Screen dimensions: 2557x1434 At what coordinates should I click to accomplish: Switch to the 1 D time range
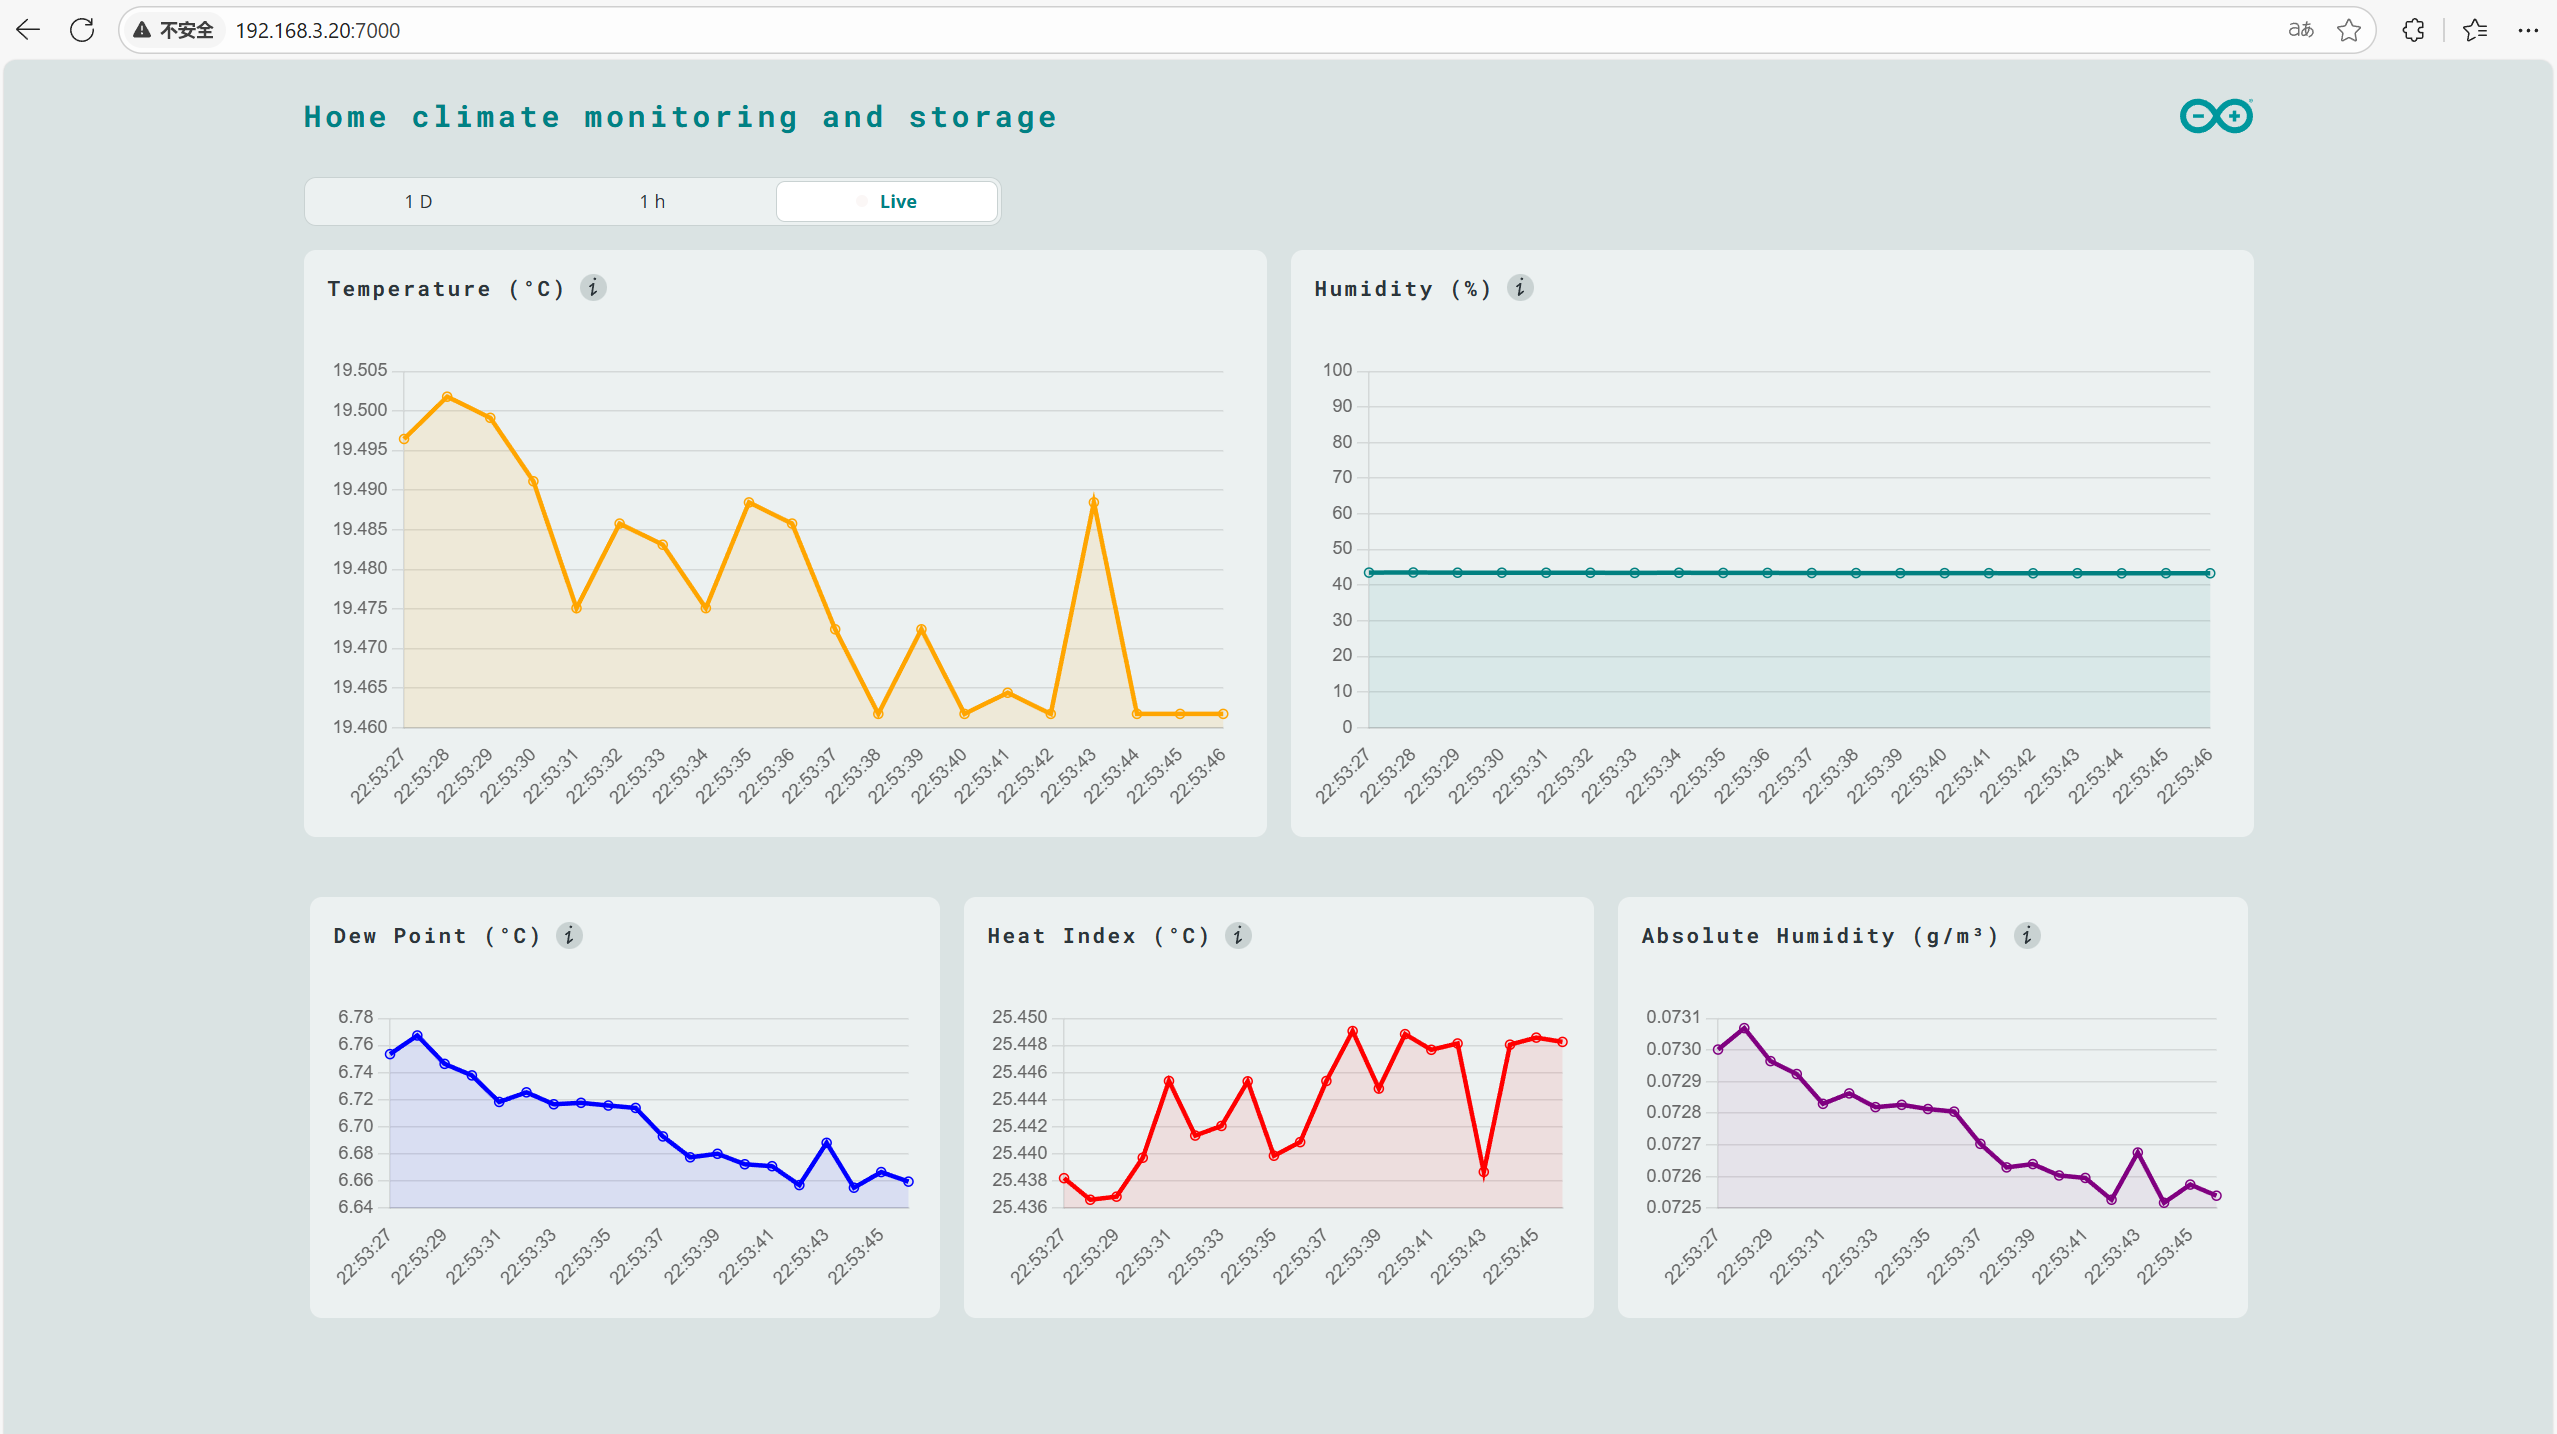coord(419,201)
